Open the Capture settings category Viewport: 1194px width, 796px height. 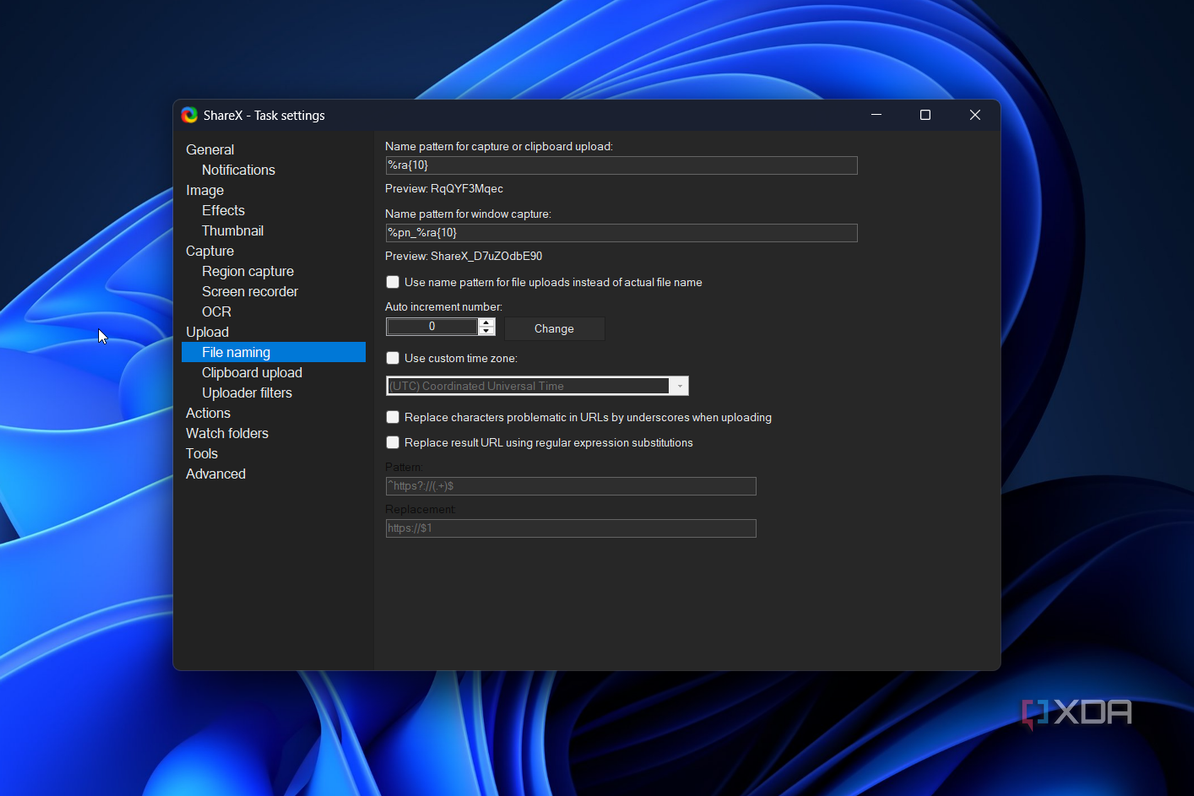point(209,251)
